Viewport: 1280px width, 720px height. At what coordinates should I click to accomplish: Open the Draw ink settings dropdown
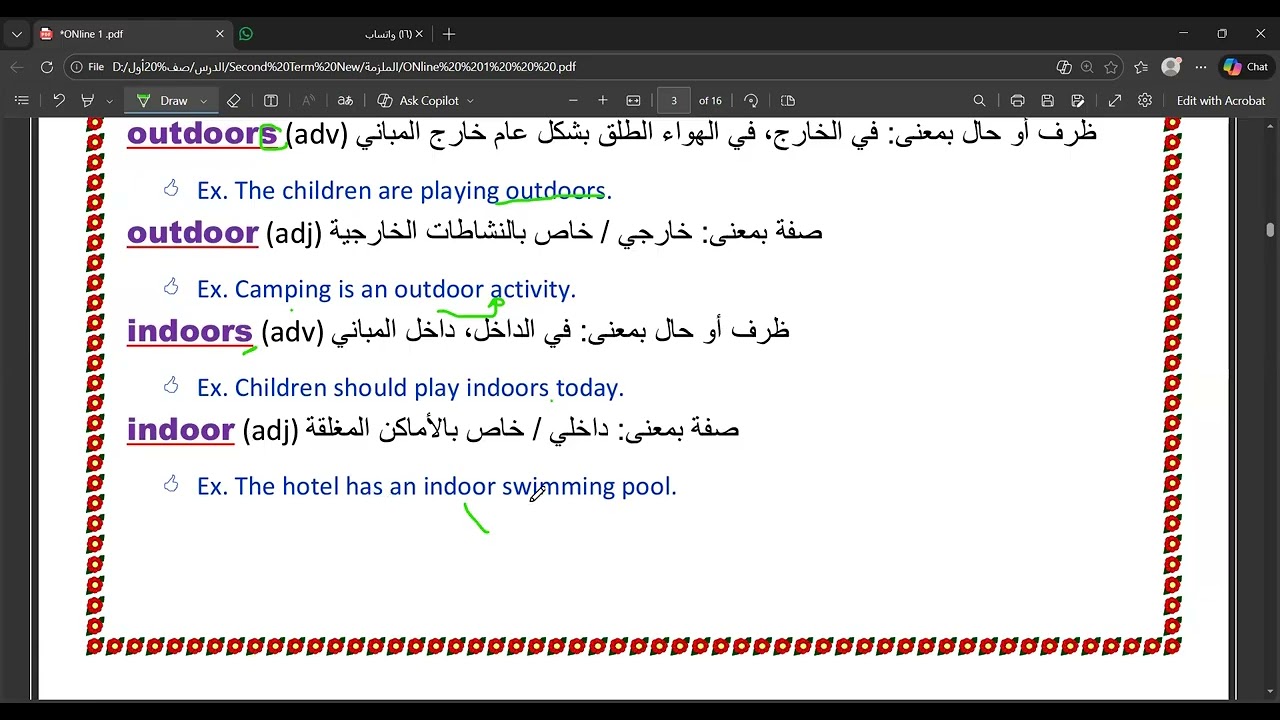203,101
